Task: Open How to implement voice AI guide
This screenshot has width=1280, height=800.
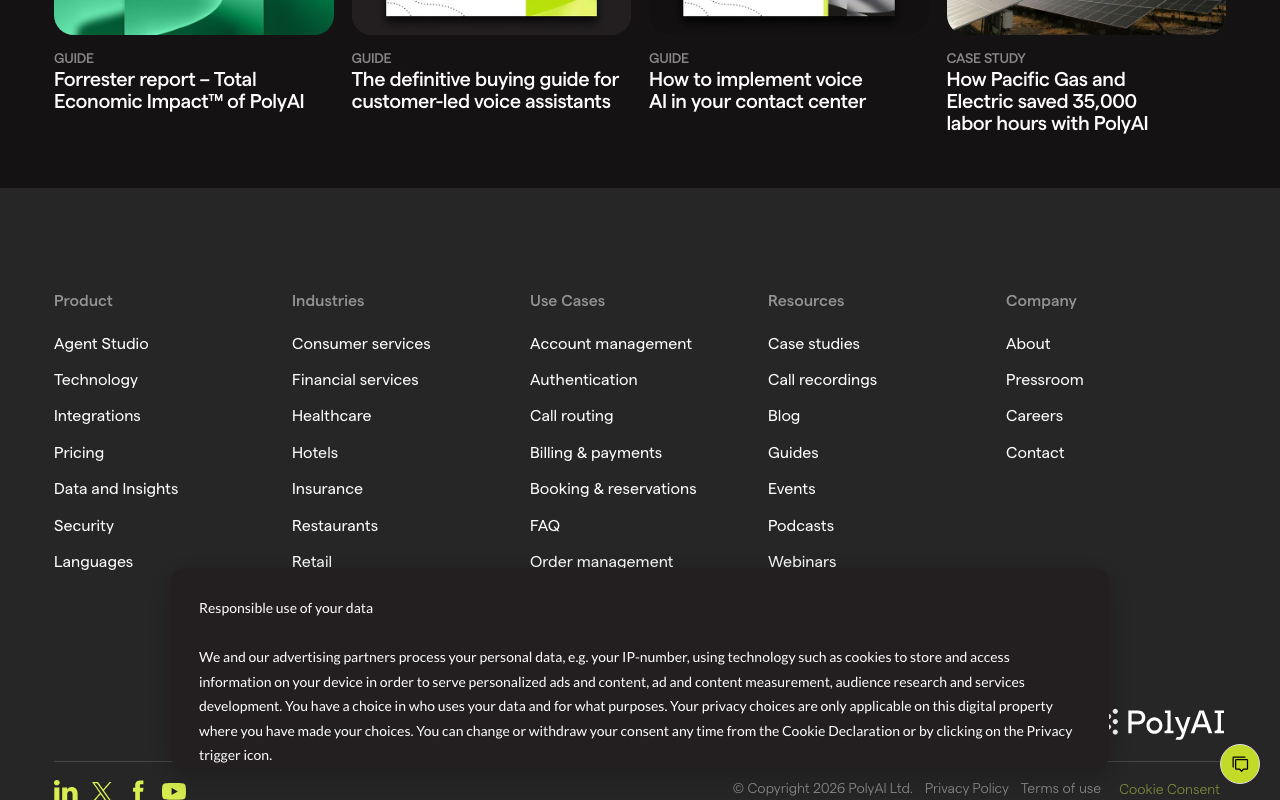Action: click(x=757, y=91)
